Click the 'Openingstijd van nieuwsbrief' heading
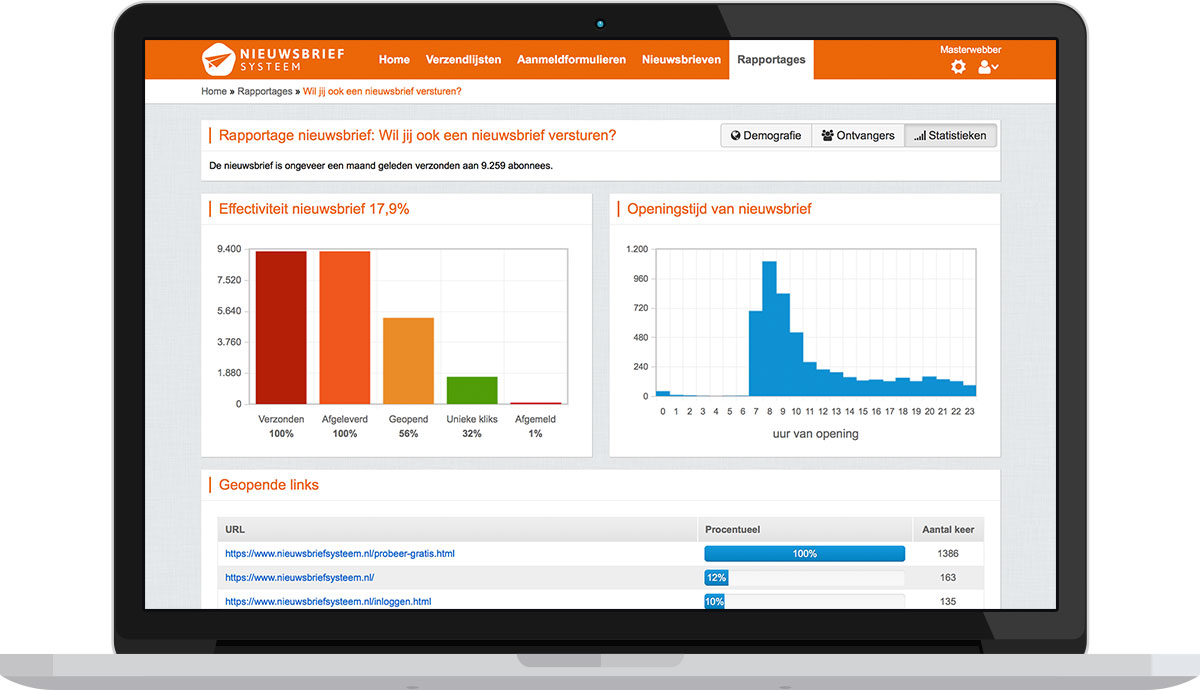The height and width of the screenshot is (690, 1200). (719, 209)
